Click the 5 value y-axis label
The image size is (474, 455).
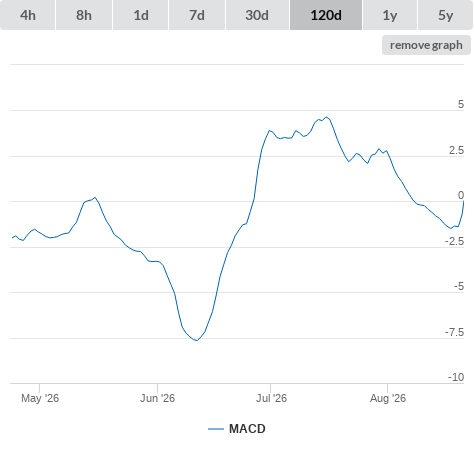(461, 104)
